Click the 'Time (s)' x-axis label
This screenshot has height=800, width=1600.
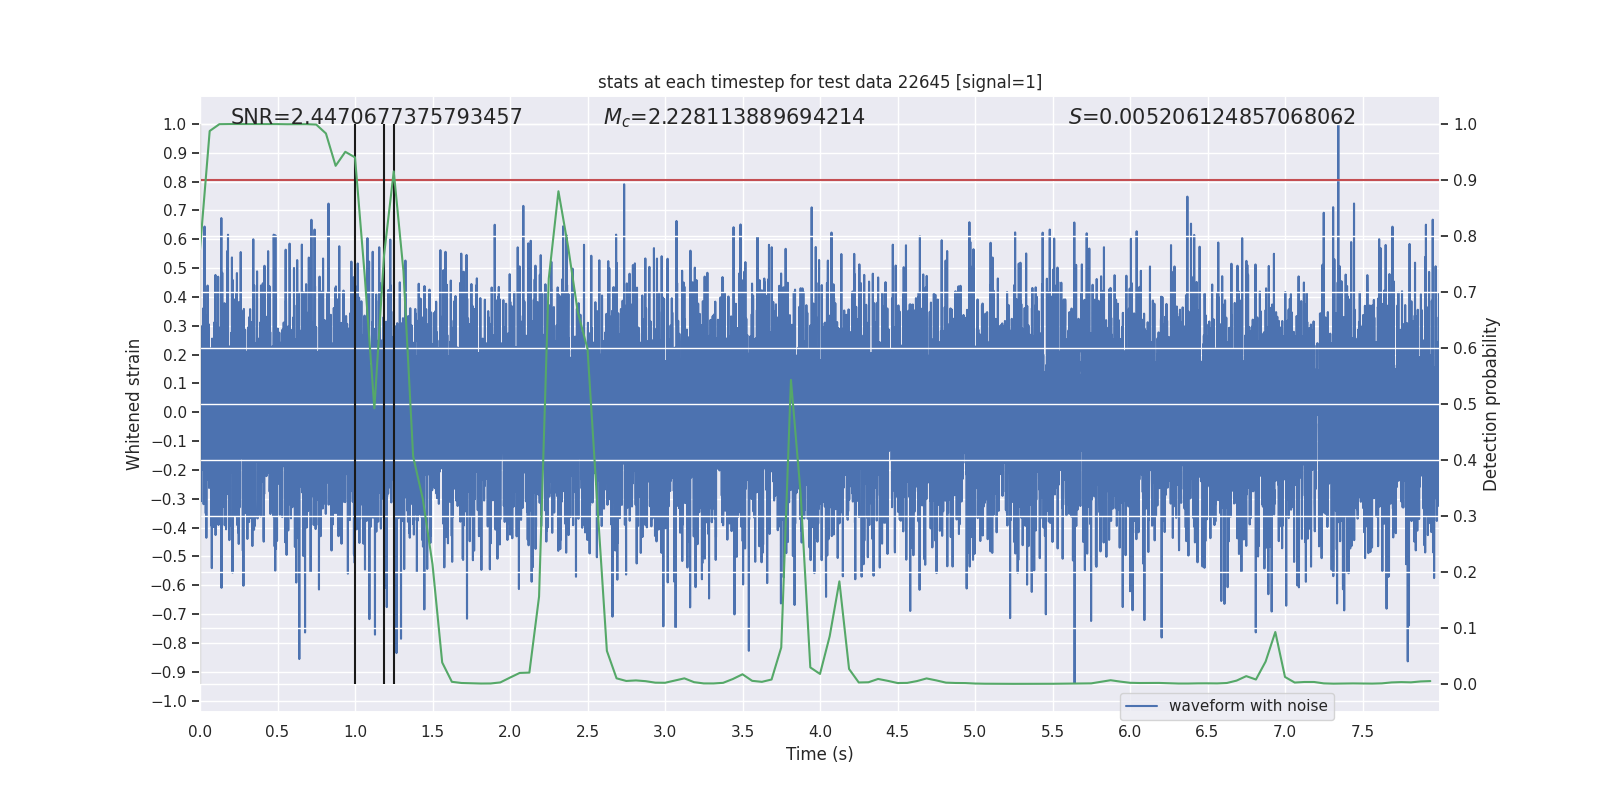[x=819, y=754]
